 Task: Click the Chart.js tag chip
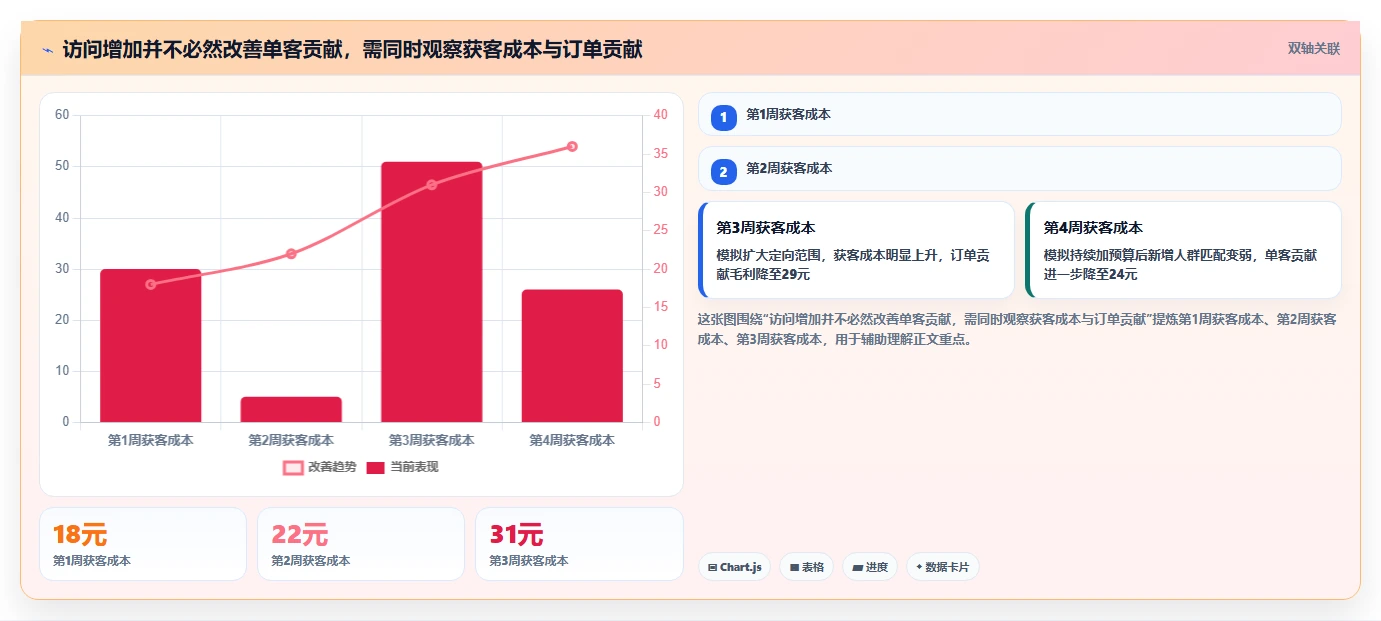point(734,567)
